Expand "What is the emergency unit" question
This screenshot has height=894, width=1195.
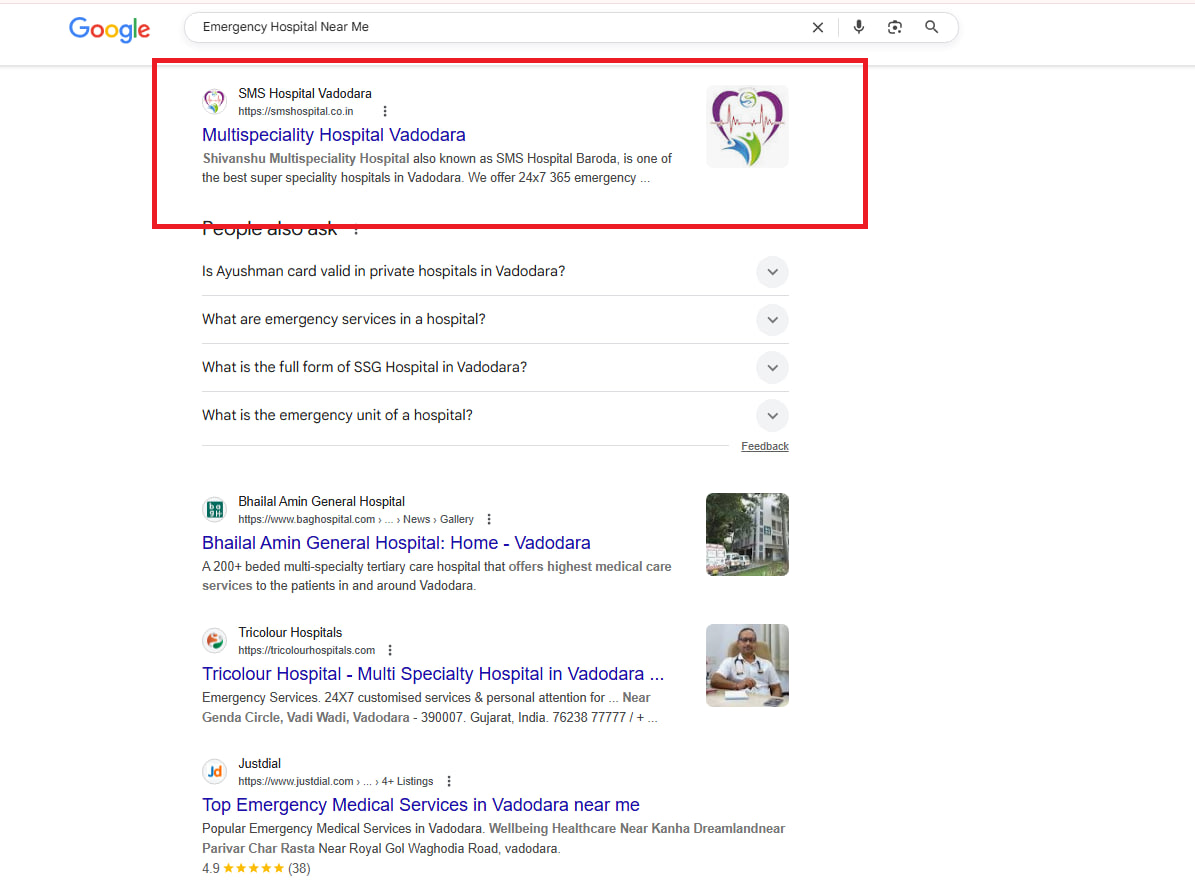click(x=773, y=416)
